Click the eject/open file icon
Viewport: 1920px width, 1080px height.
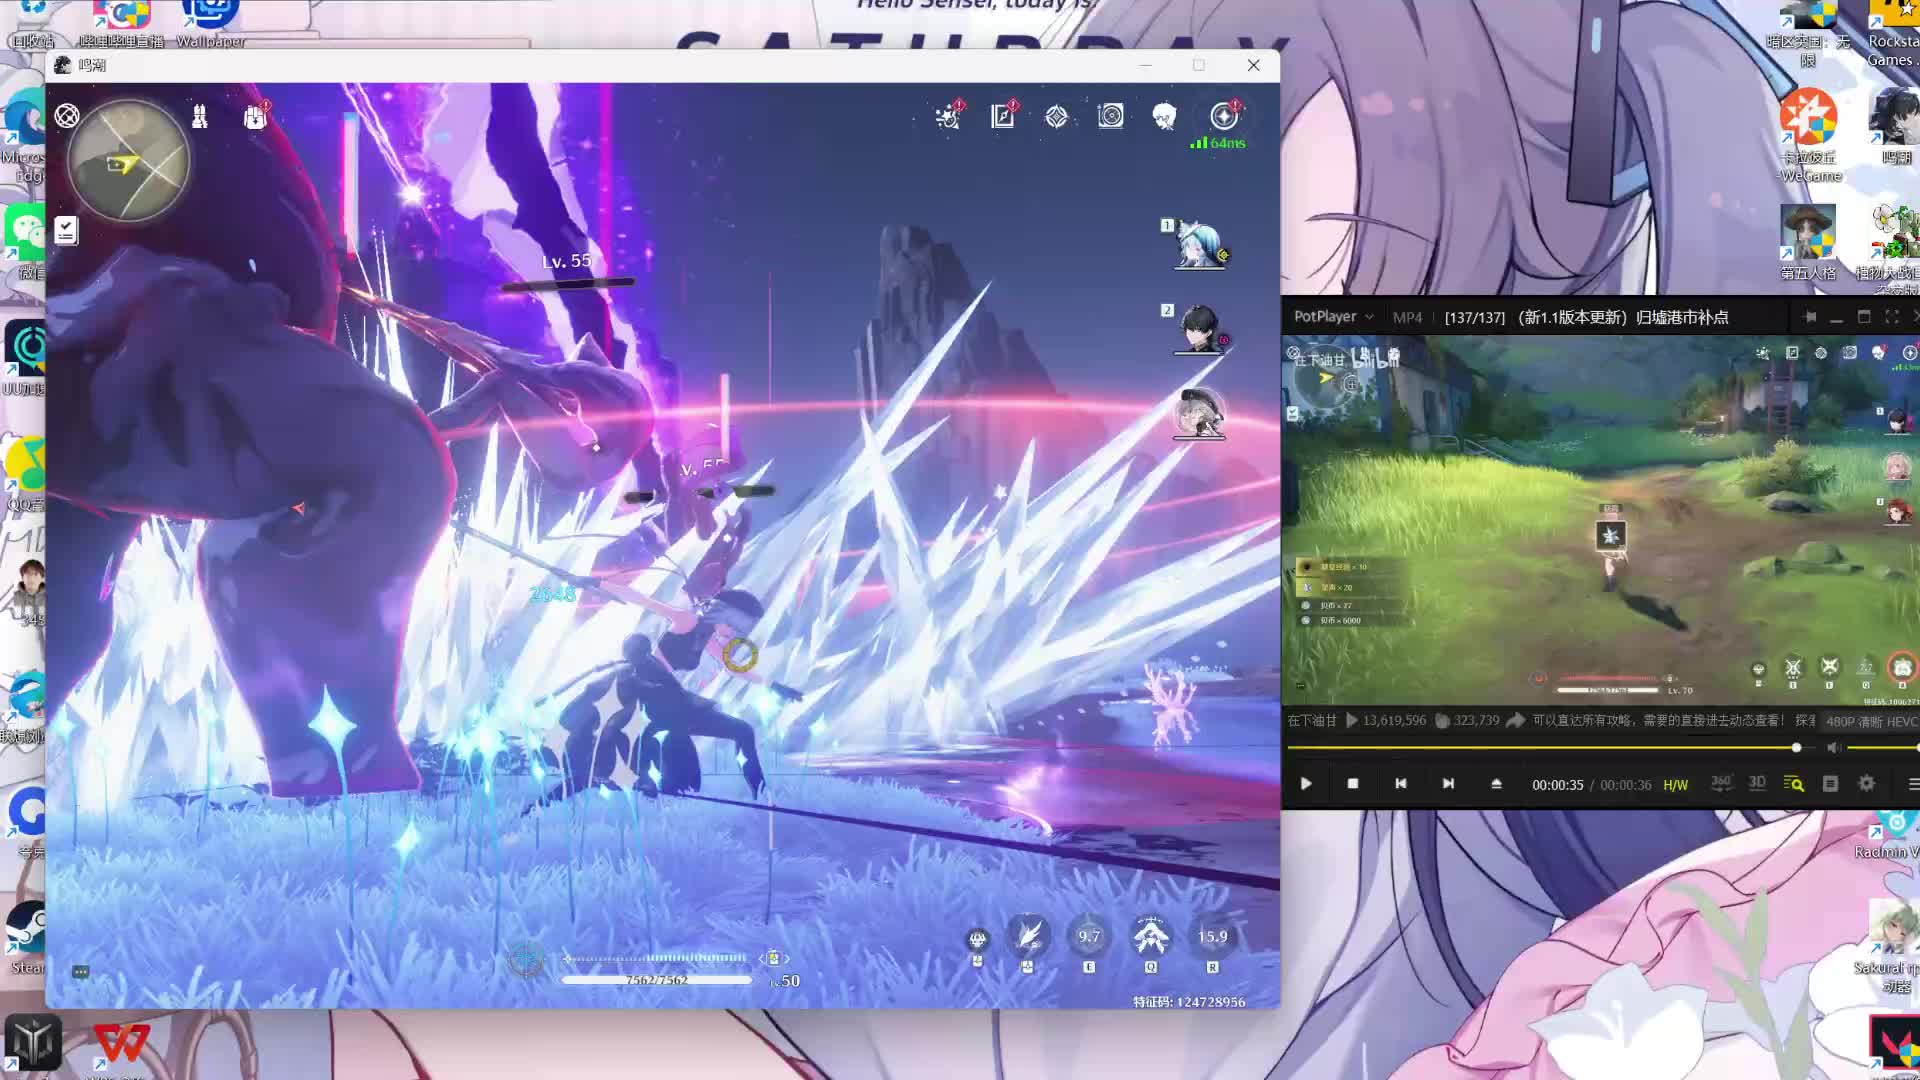point(1496,784)
